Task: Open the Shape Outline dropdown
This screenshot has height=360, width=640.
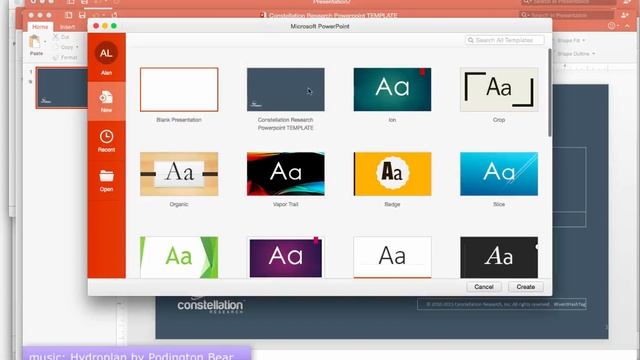Action: point(576,53)
